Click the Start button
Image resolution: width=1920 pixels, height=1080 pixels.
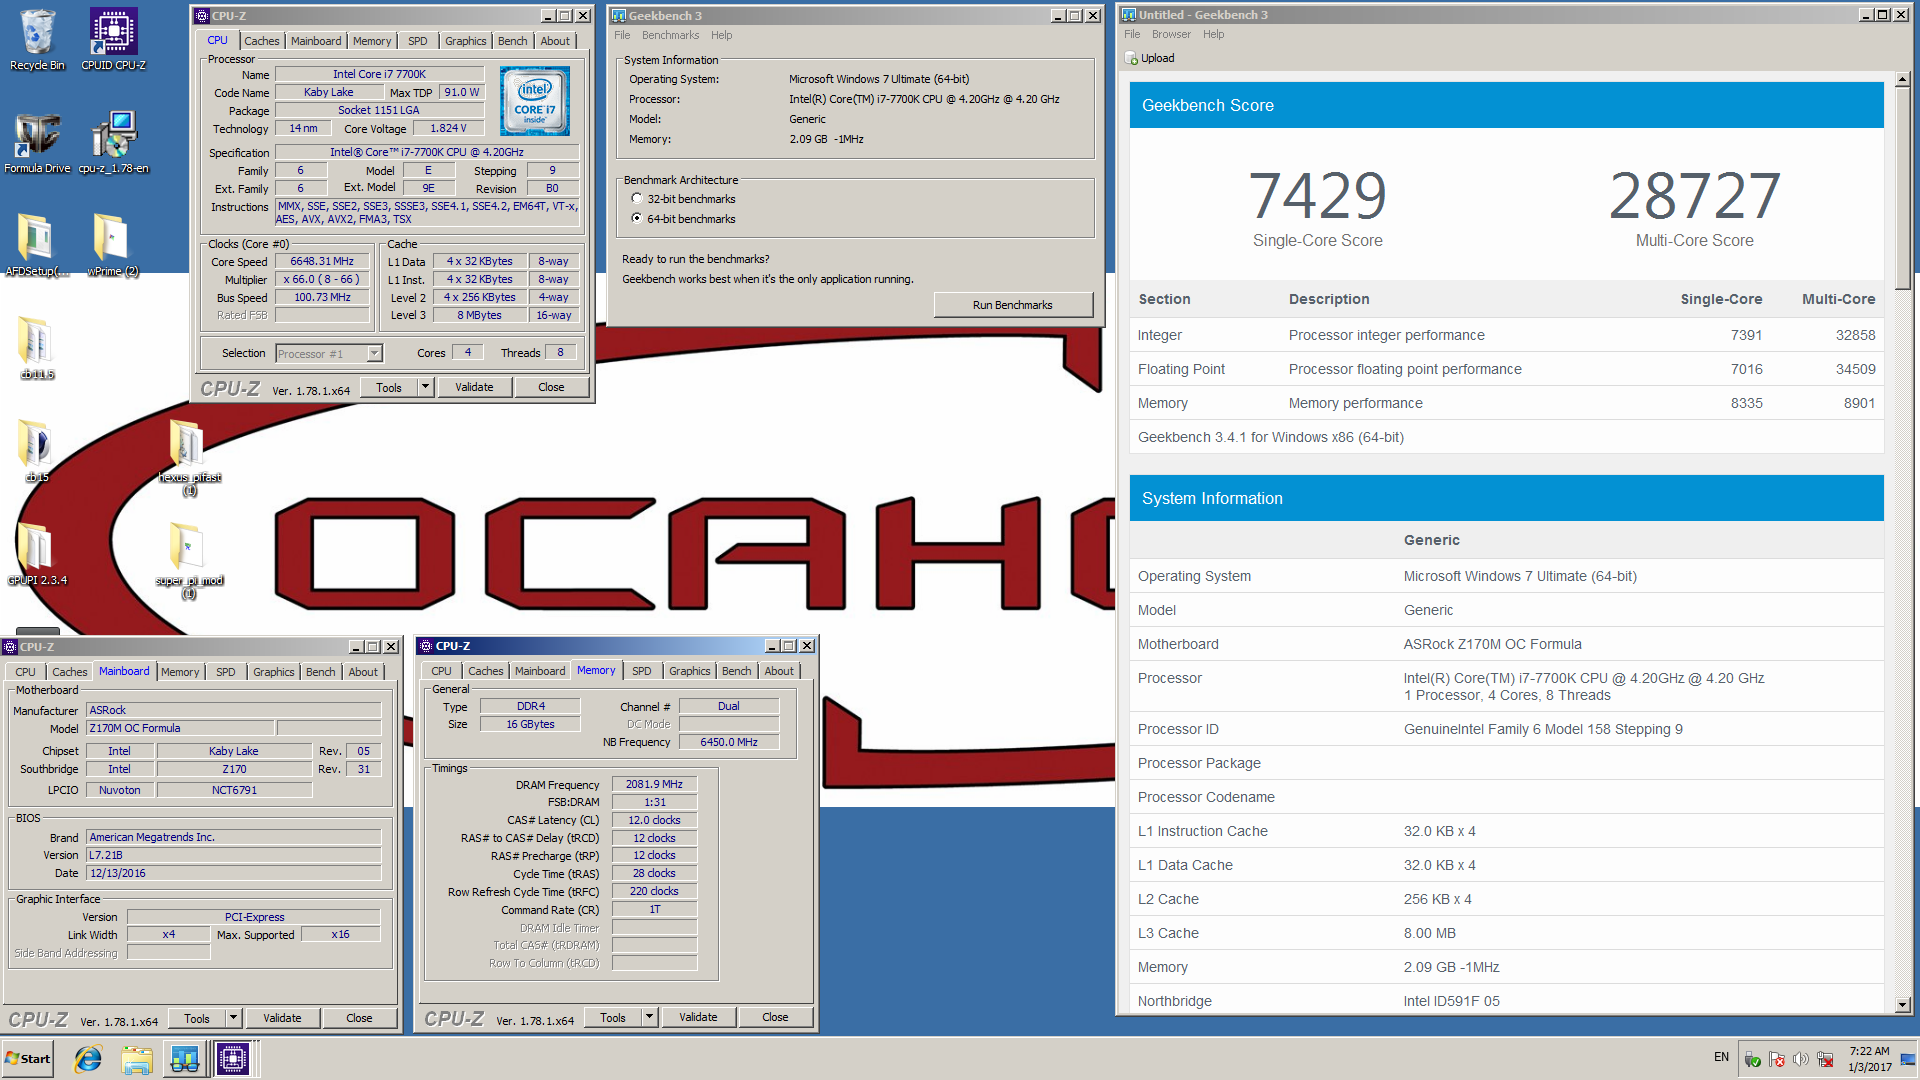coord(28,1059)
